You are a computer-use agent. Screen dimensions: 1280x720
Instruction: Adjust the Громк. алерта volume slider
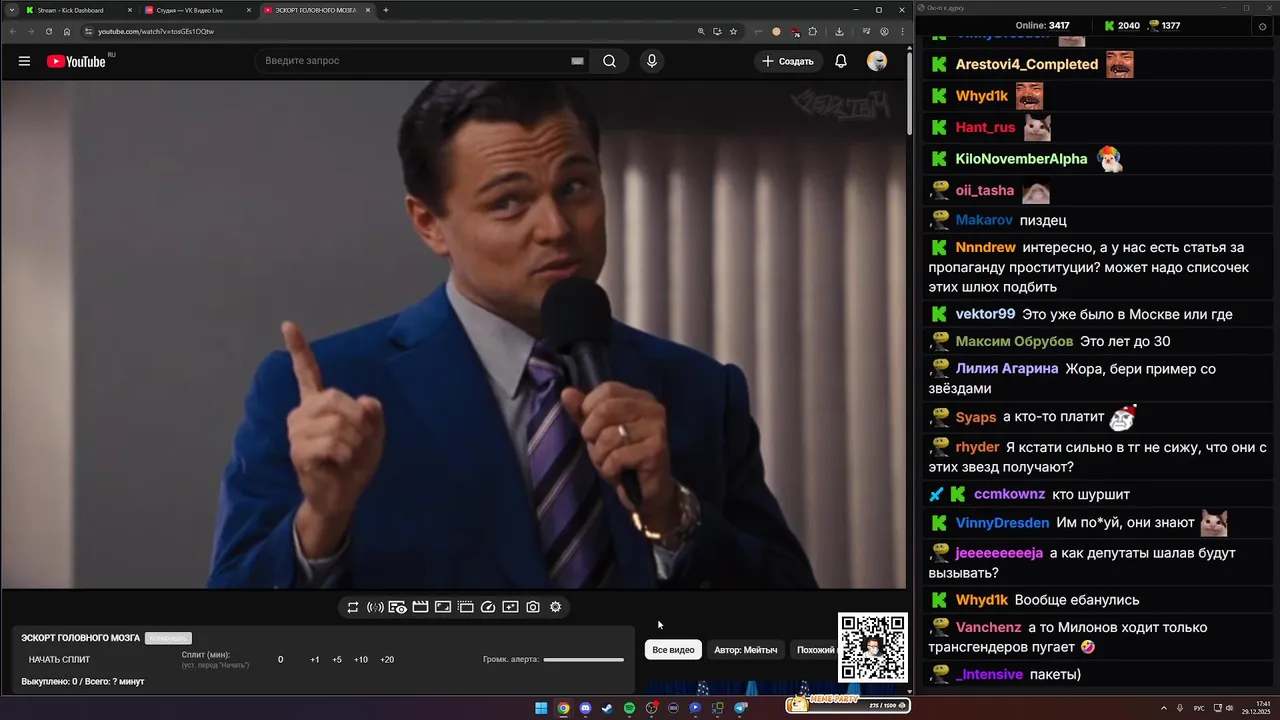point(583,660)
